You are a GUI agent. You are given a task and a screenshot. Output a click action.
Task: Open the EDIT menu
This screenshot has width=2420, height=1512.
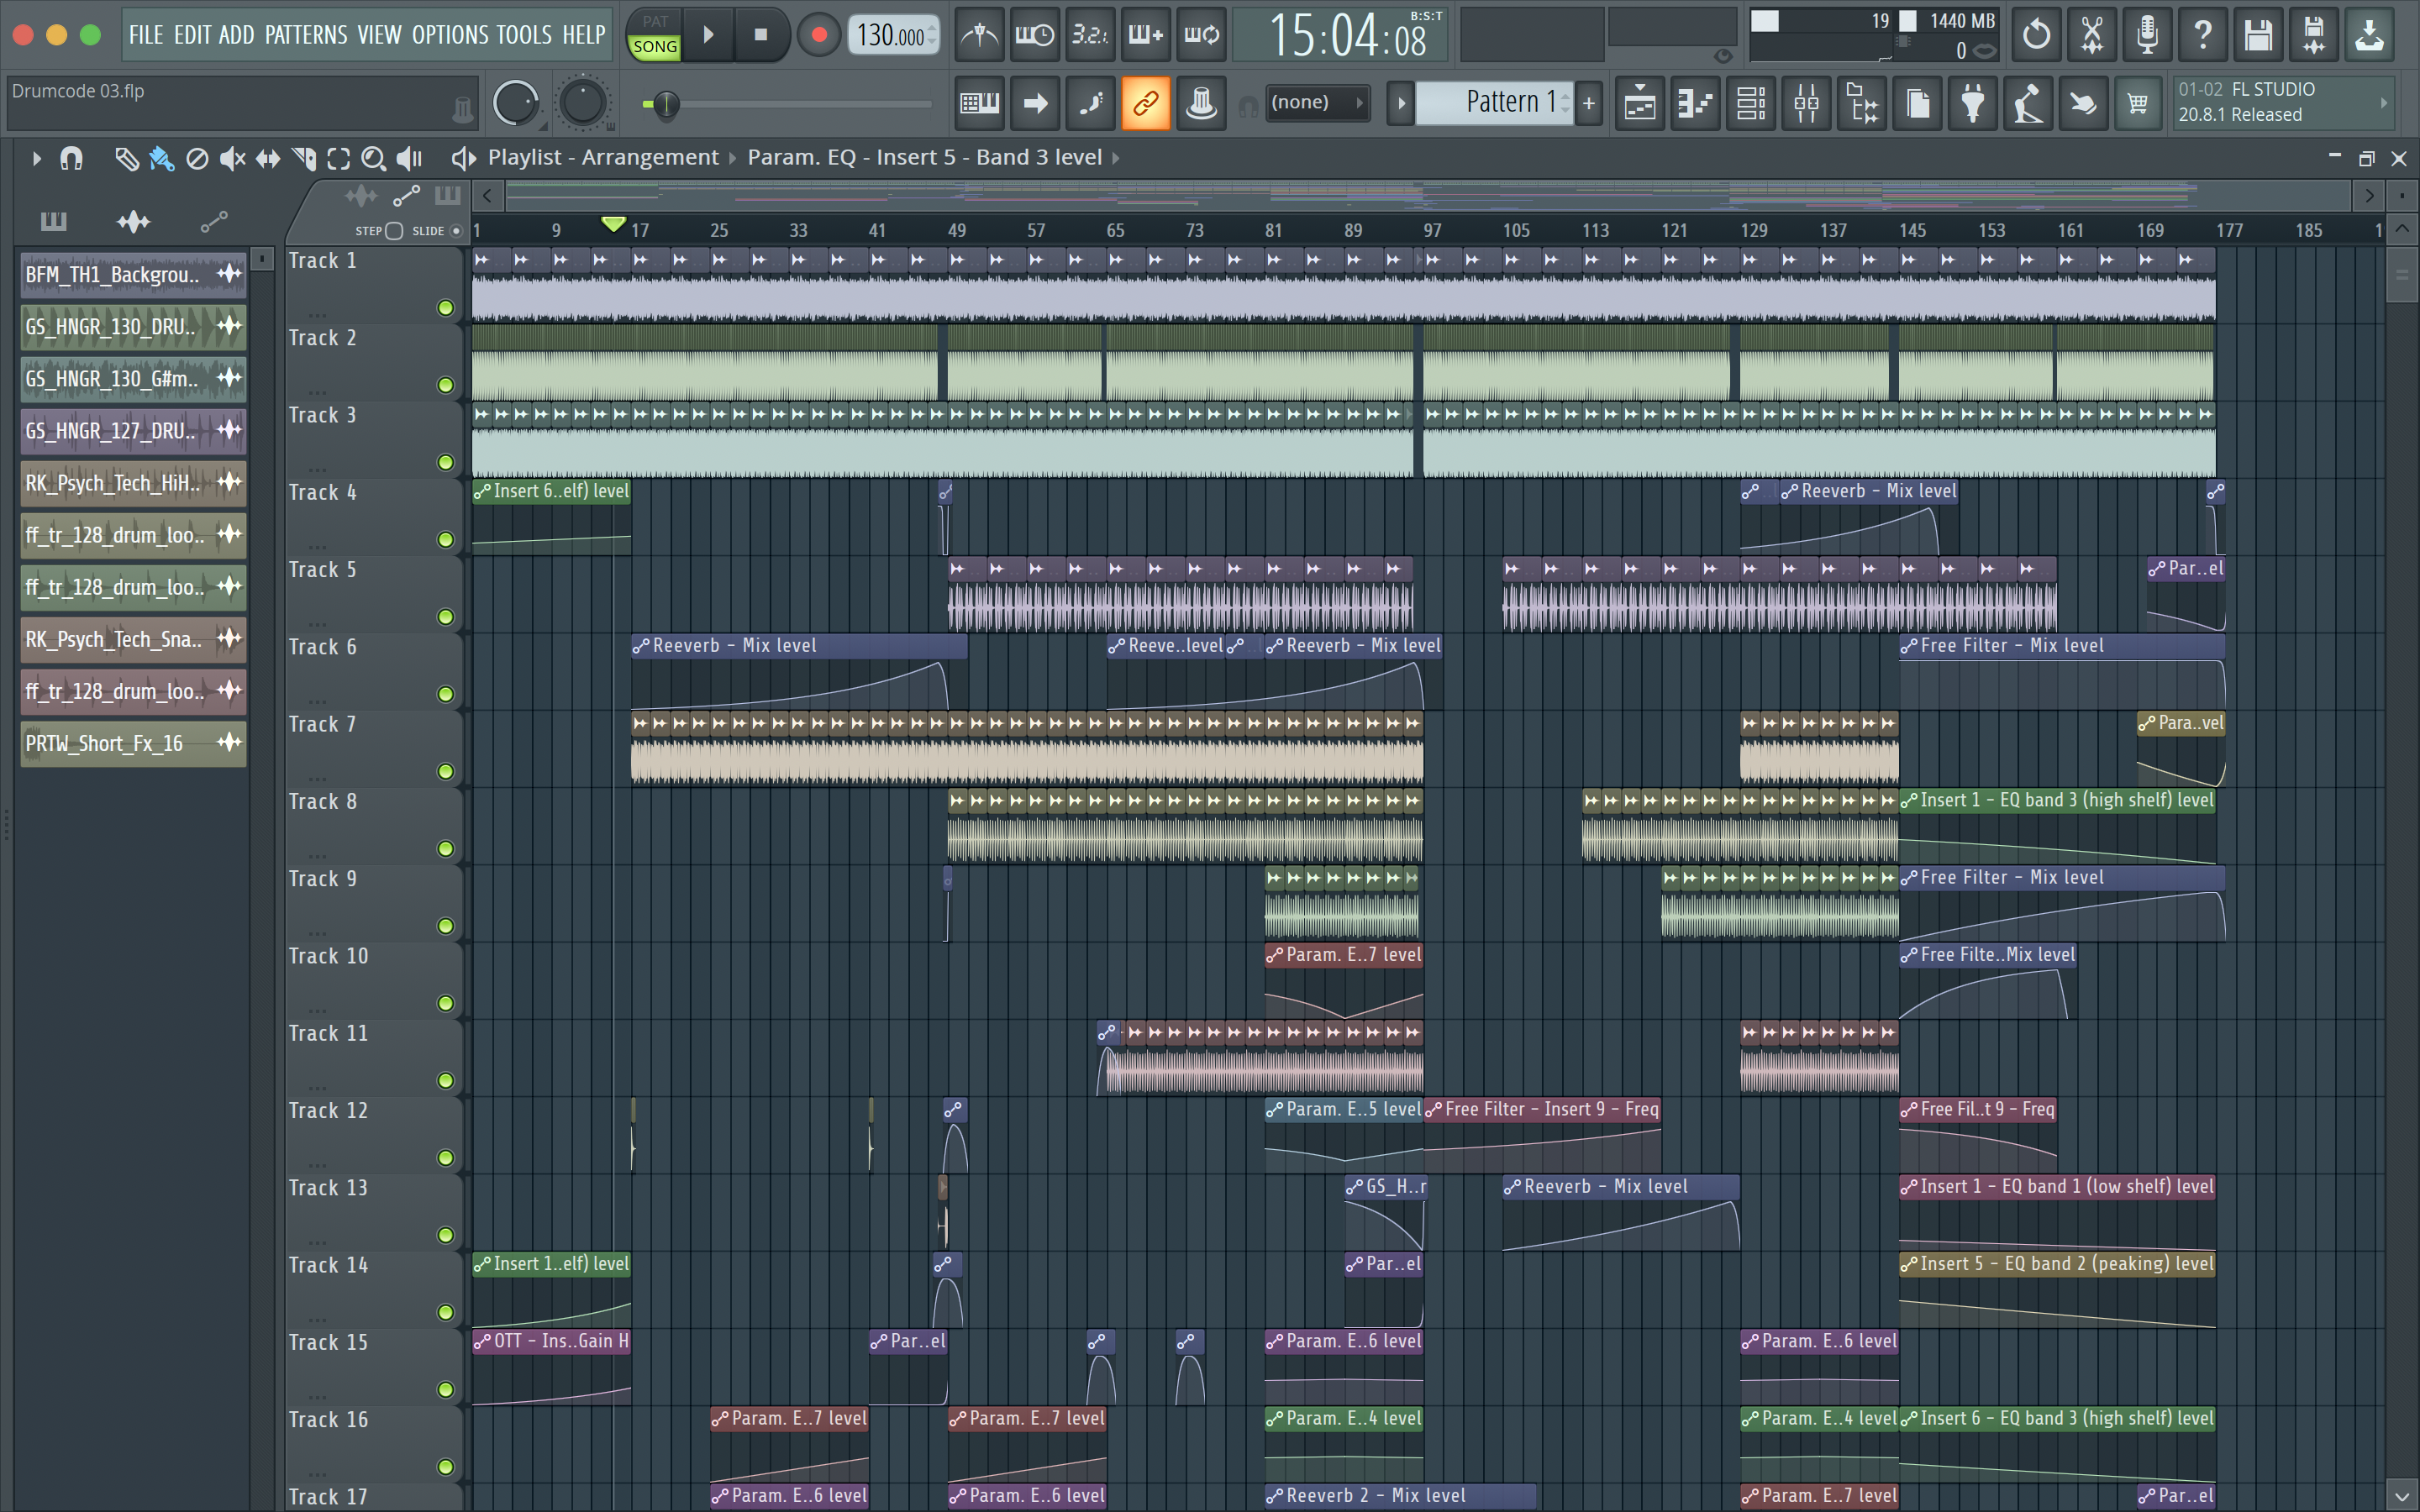tap(192, 35)
